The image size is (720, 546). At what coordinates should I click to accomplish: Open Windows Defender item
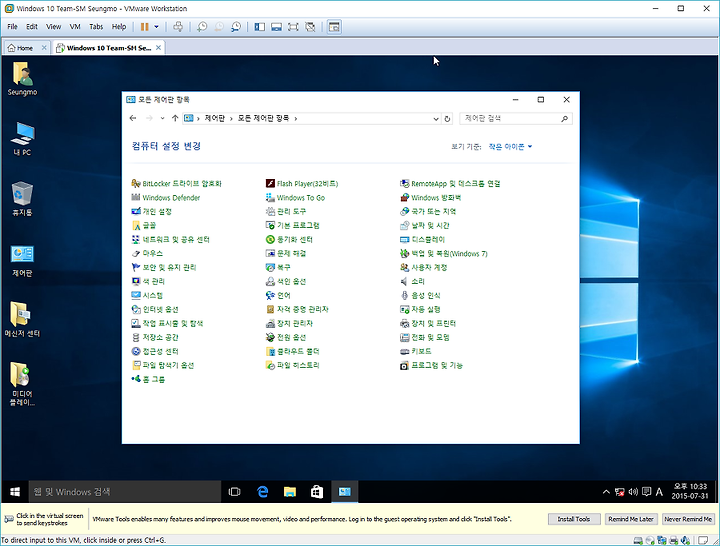[x=166, y=197]
